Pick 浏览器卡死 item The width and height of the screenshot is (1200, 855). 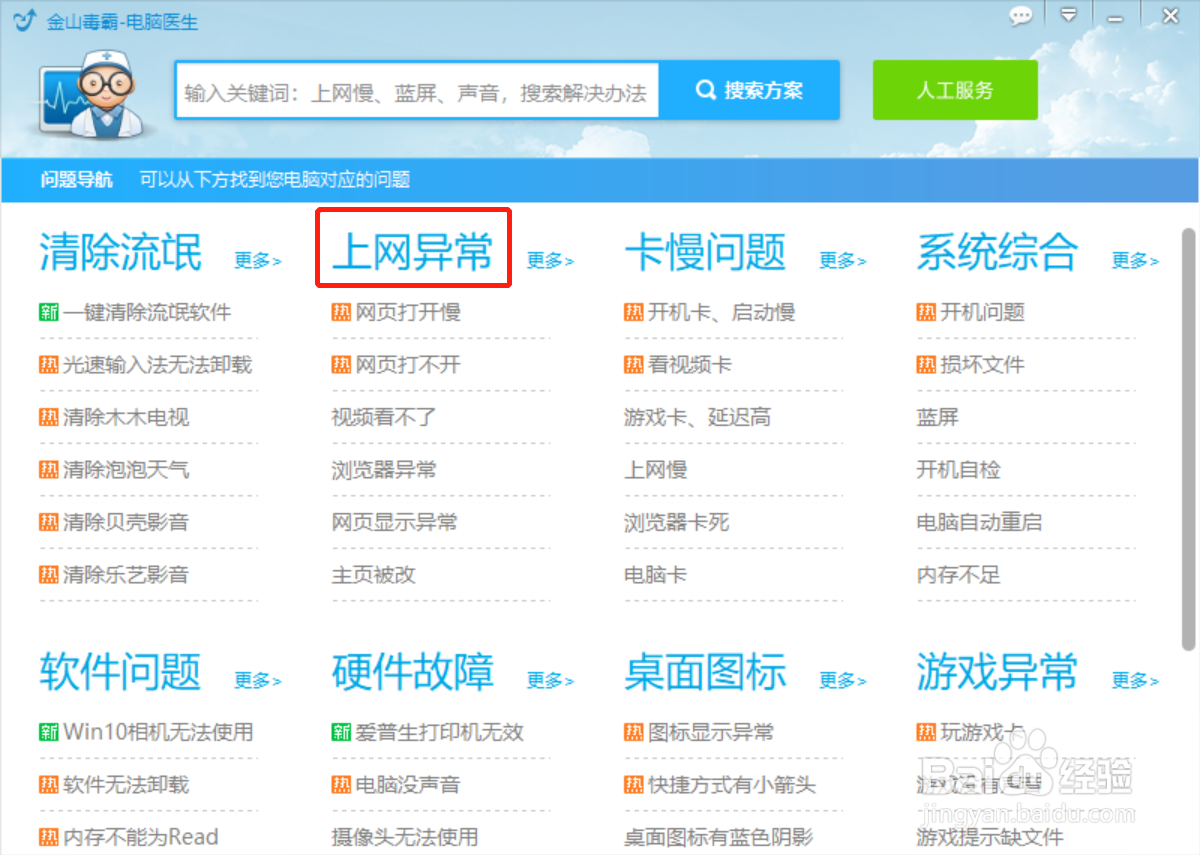677,522
